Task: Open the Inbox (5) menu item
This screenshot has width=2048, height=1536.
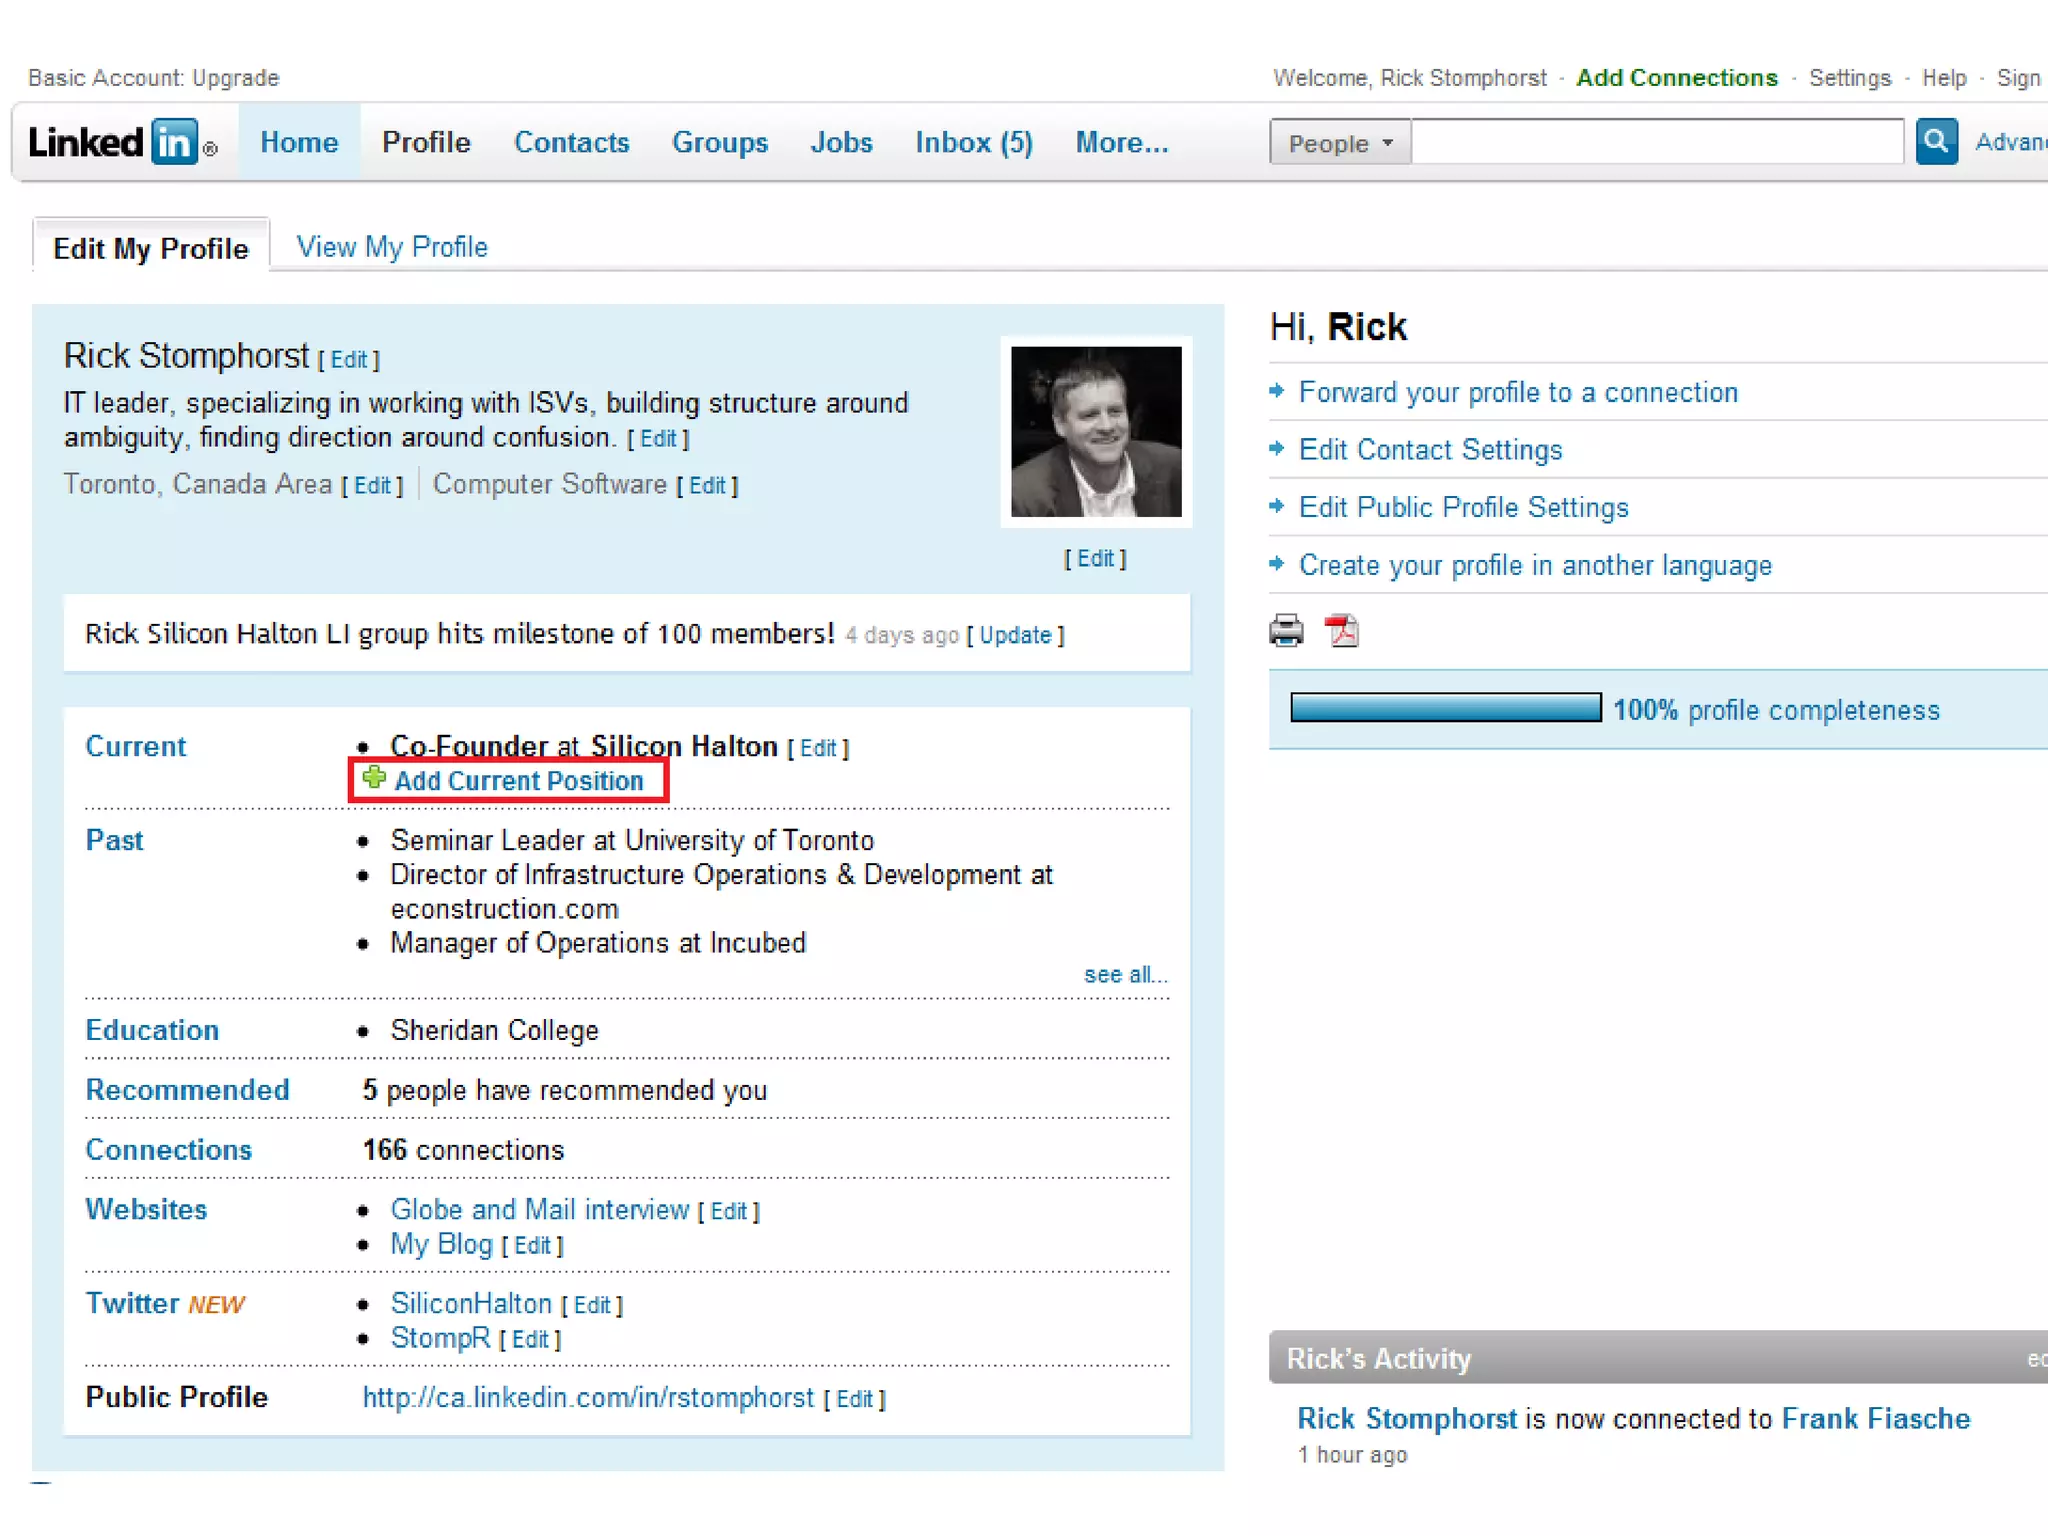Action: [x=973, y=142]
